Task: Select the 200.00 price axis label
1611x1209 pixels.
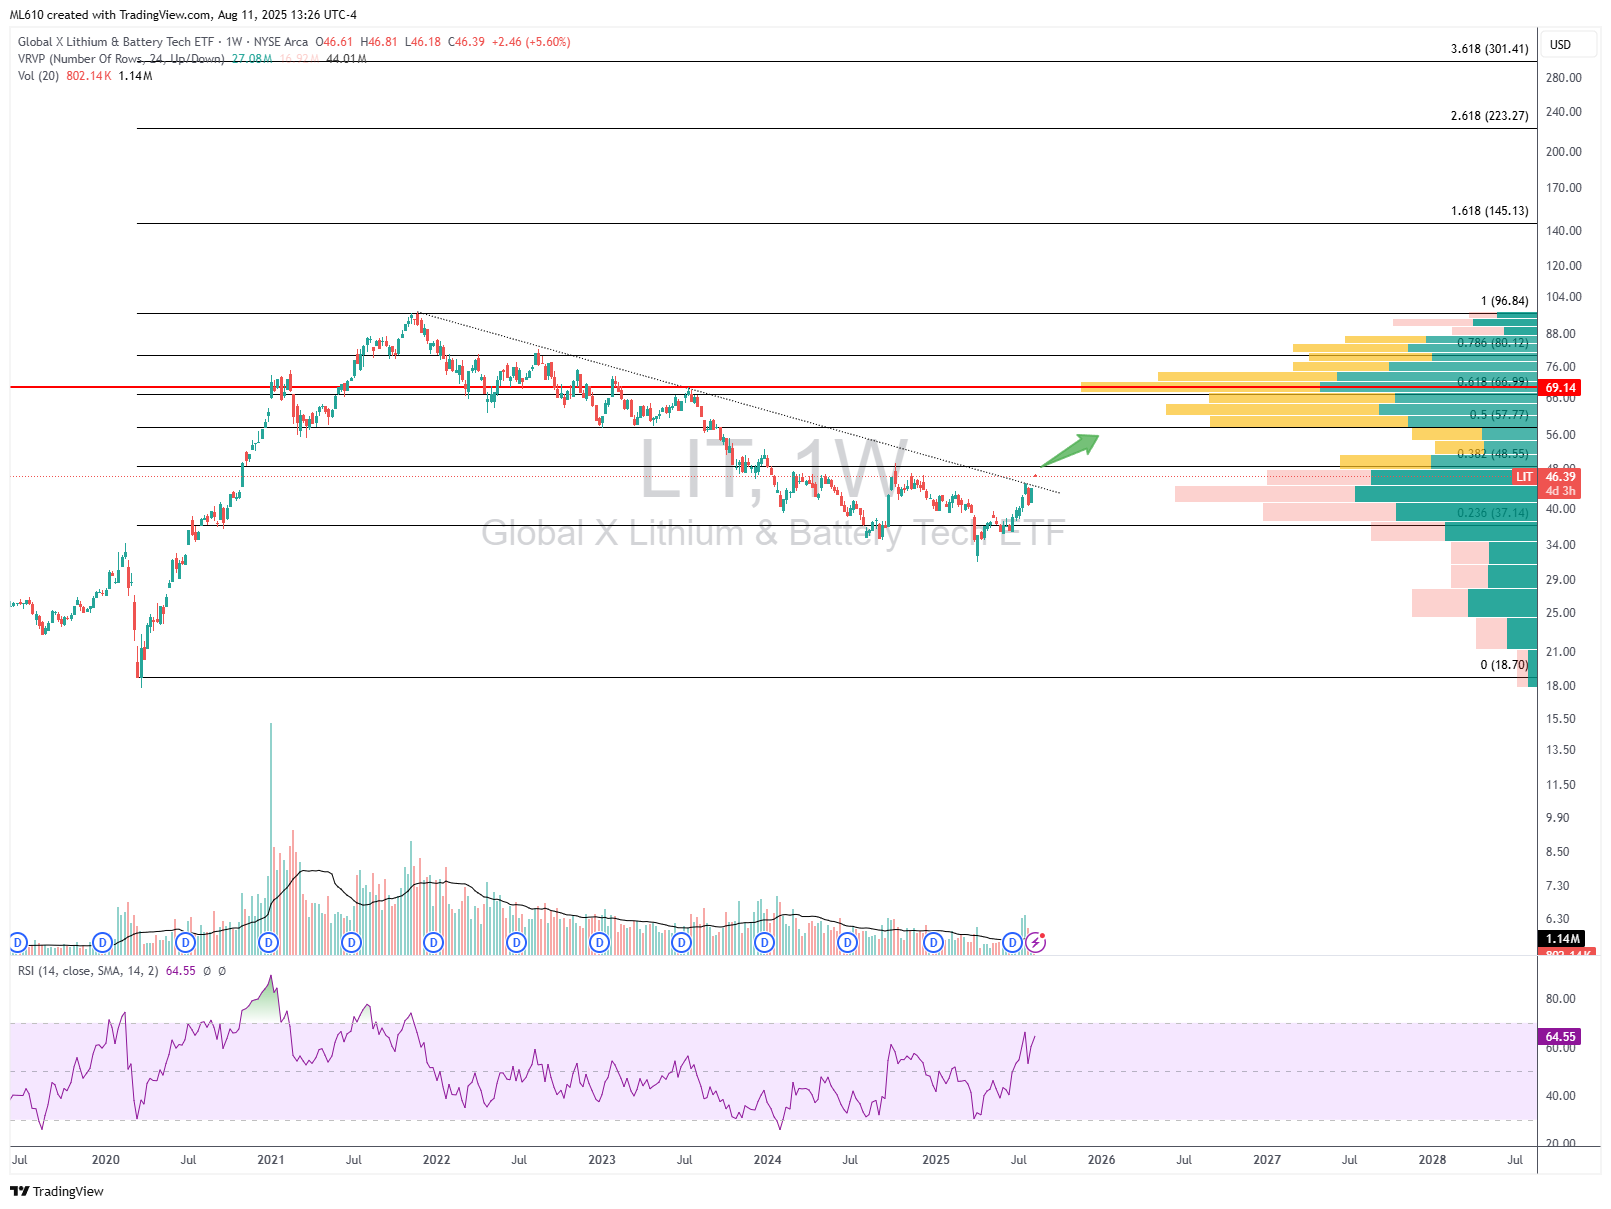Action: (1563, 152)
